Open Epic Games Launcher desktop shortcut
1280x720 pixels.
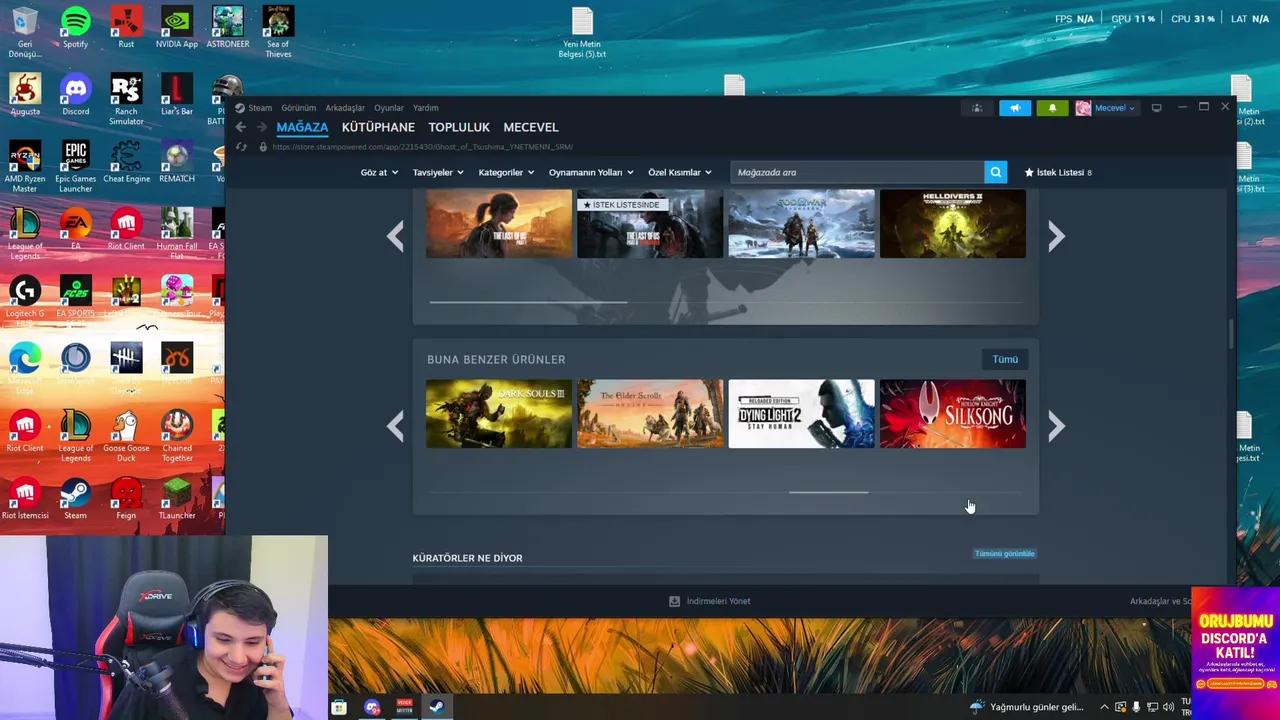75,167
